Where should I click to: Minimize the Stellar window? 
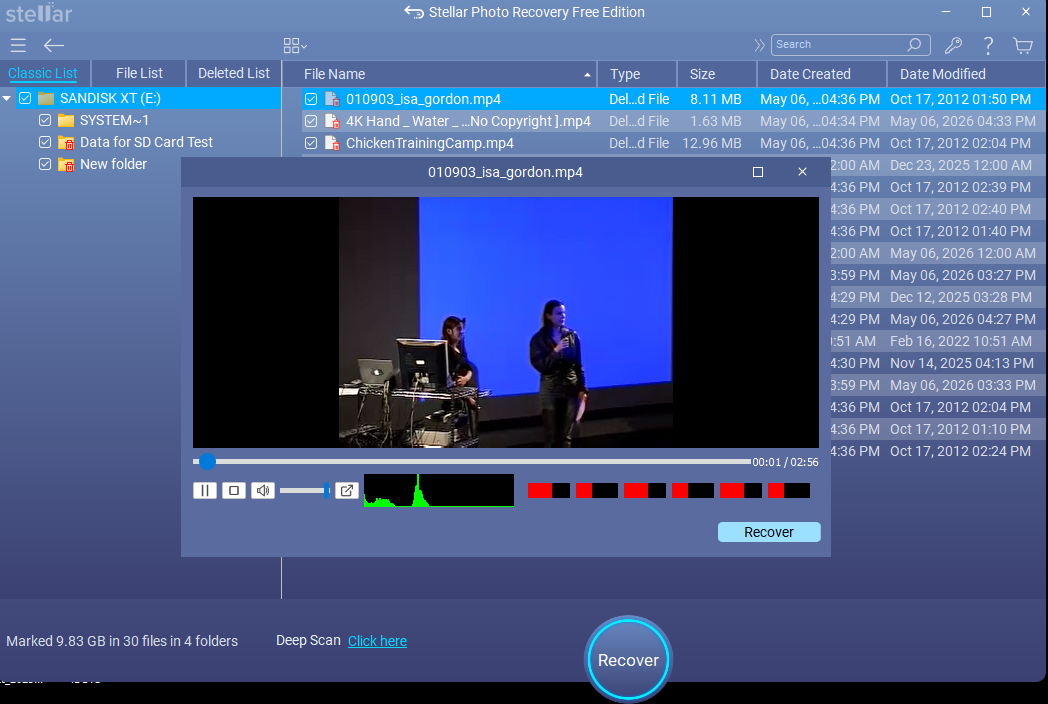(x=946, y=12)
